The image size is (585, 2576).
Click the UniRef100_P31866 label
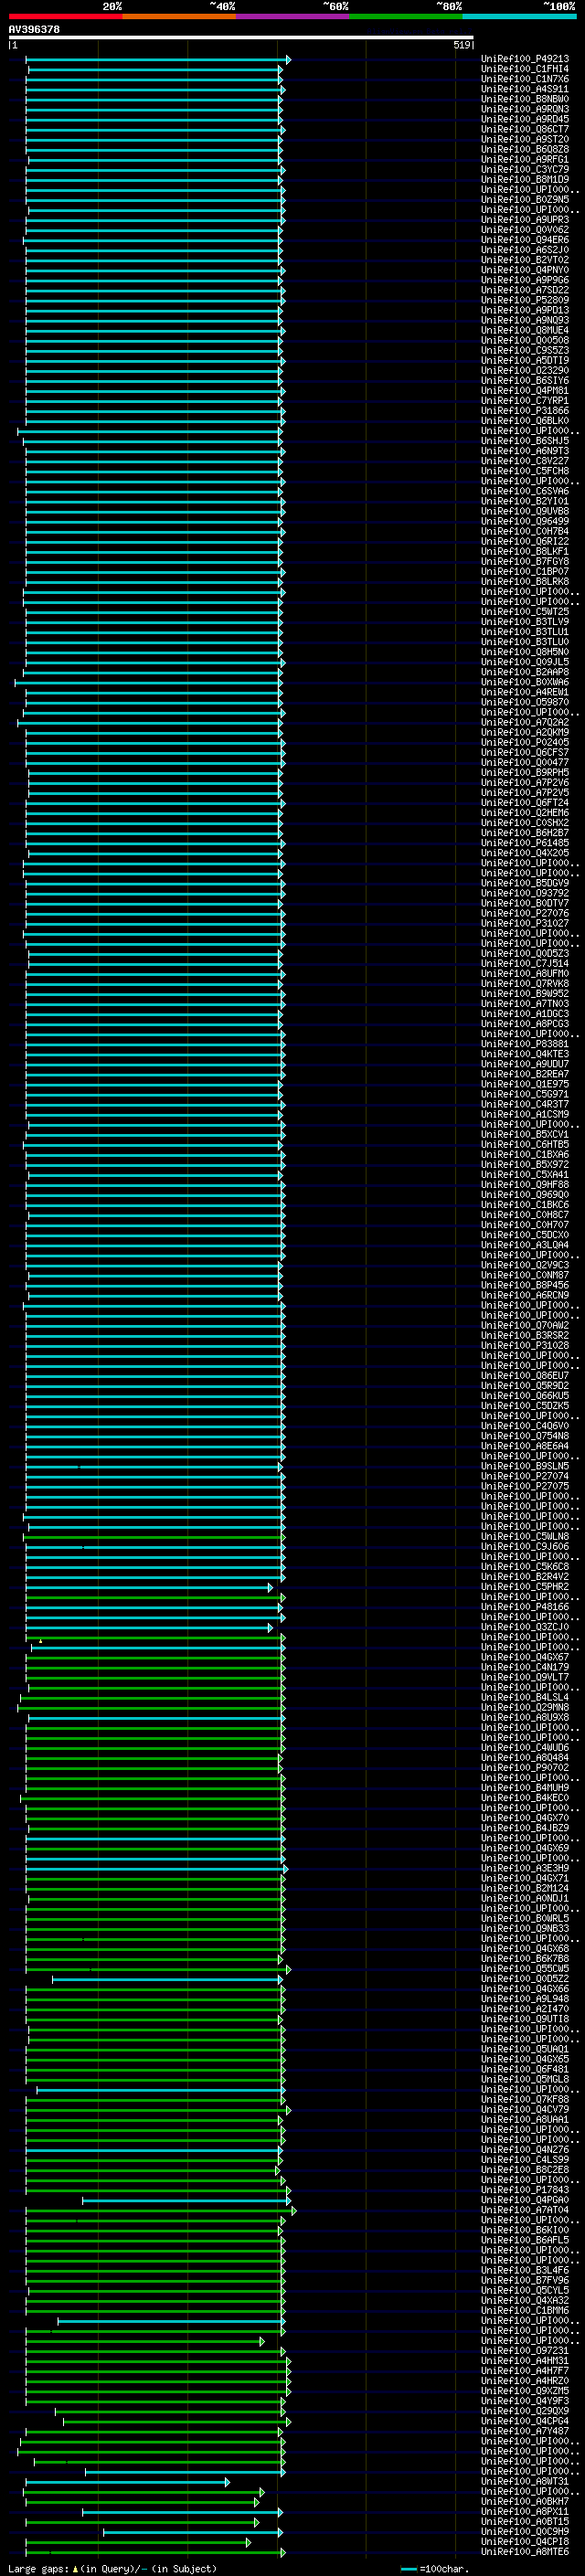[x=525, y=411]
